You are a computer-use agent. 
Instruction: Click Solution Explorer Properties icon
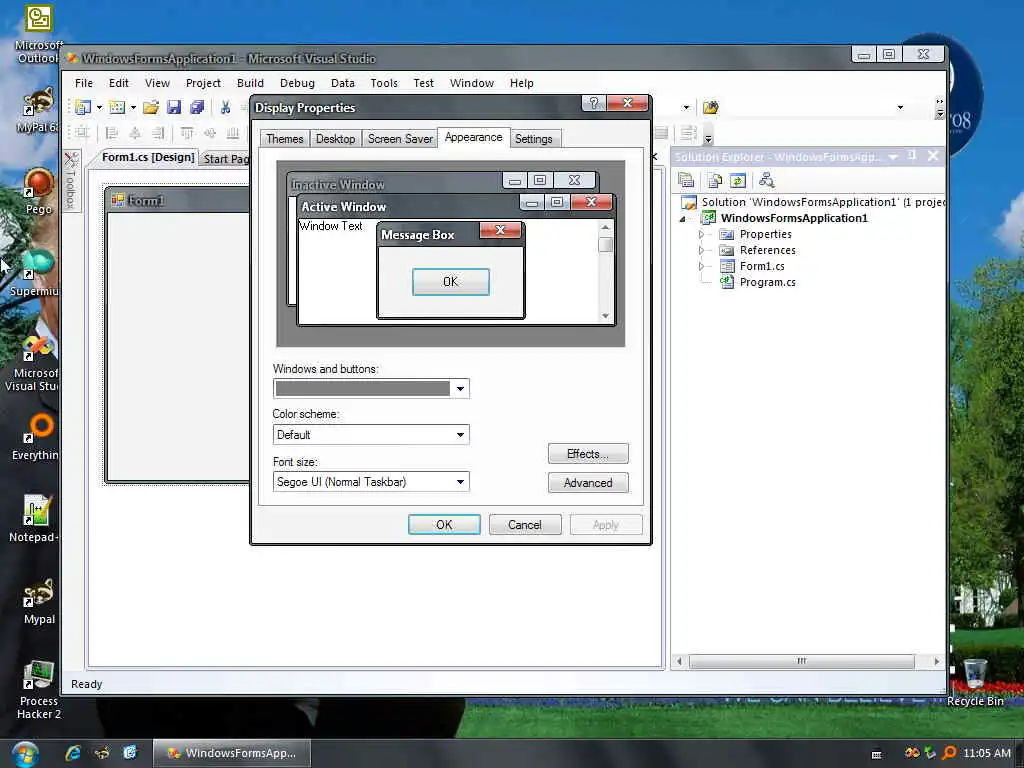pyautogui.click(x=686, y=180)
